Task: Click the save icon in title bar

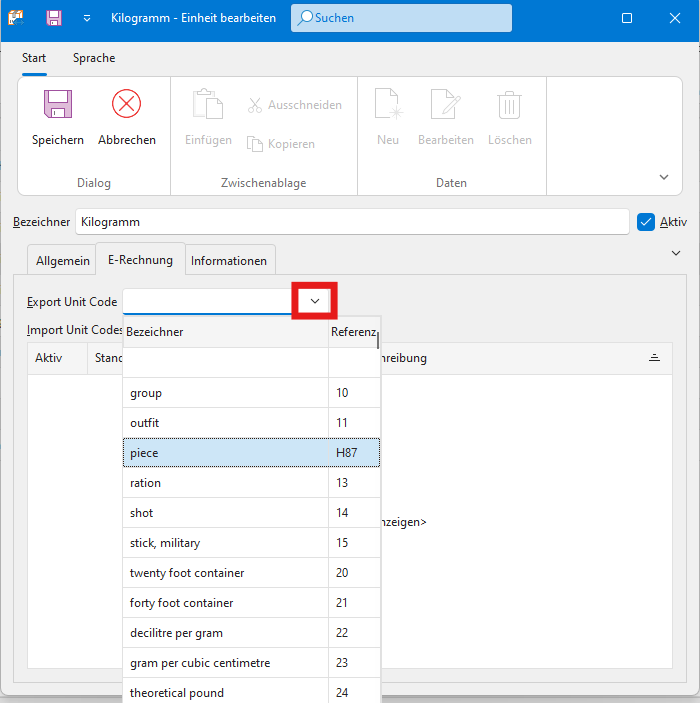Action: click(54, 18)
